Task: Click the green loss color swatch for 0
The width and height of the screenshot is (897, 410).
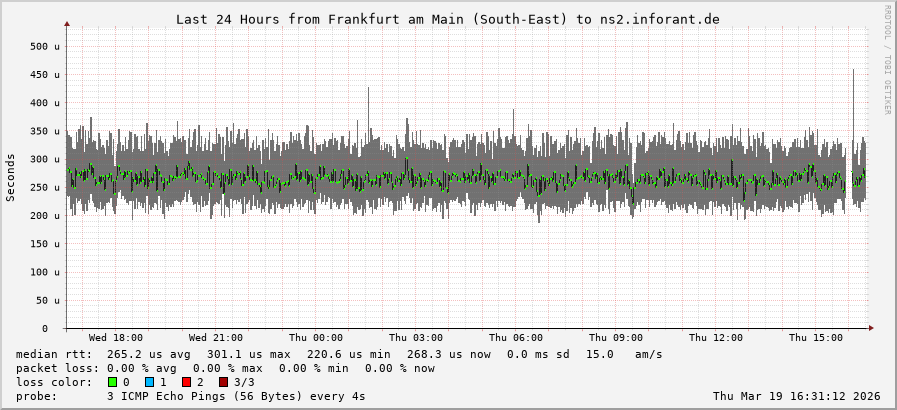Action: point(113,382)
